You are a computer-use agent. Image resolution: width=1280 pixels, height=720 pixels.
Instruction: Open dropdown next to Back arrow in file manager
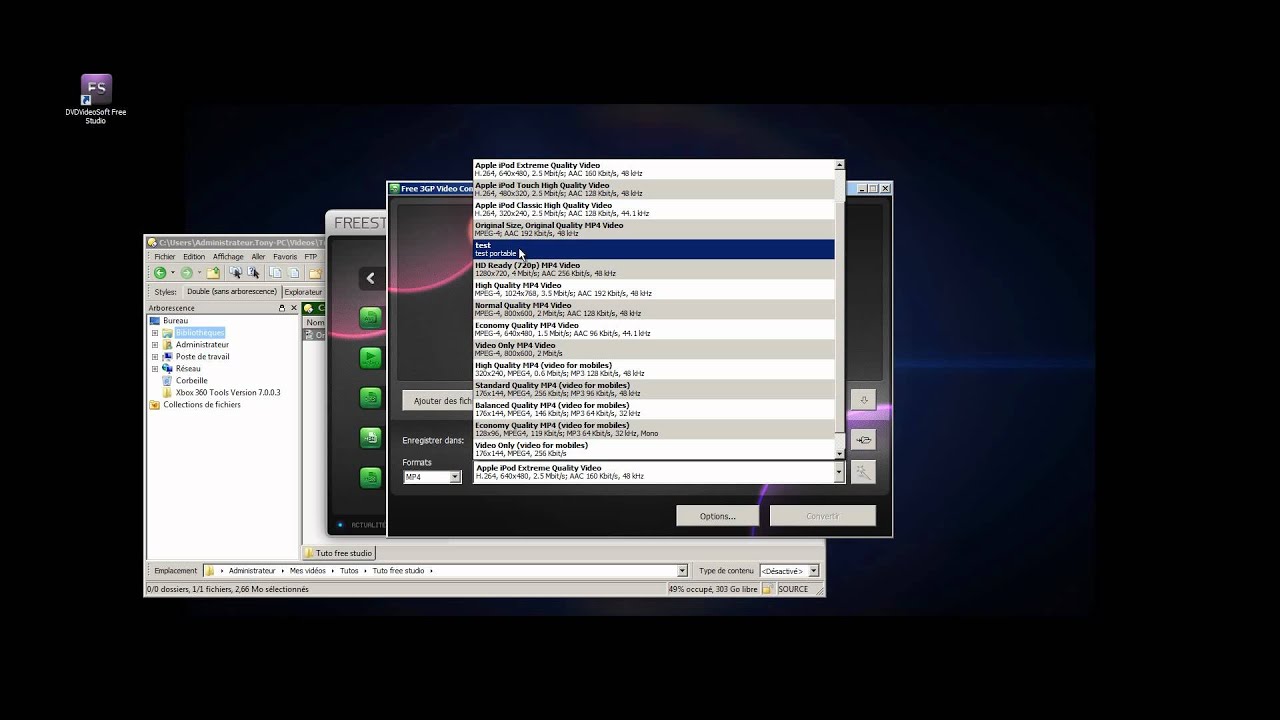tap(172, 273)
